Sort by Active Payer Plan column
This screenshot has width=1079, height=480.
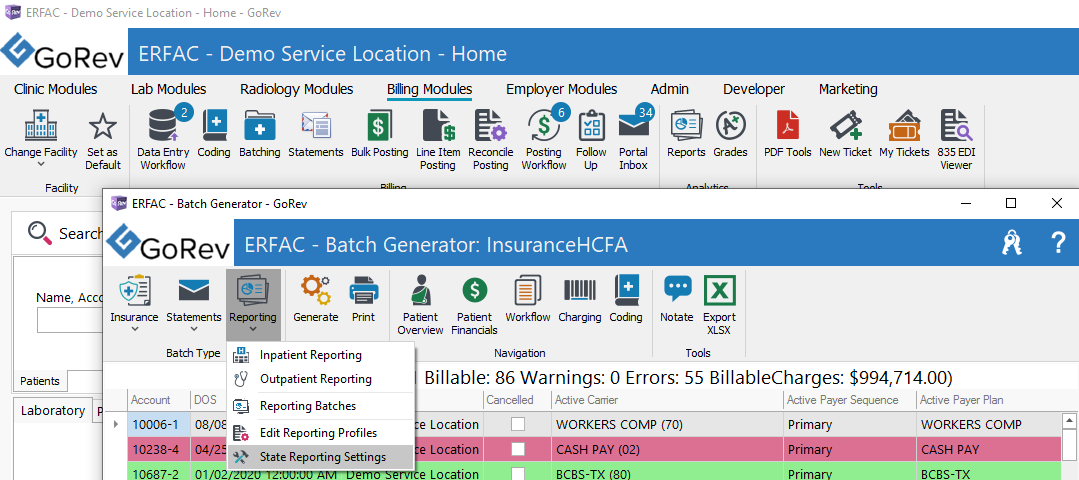tap(987, 400)
